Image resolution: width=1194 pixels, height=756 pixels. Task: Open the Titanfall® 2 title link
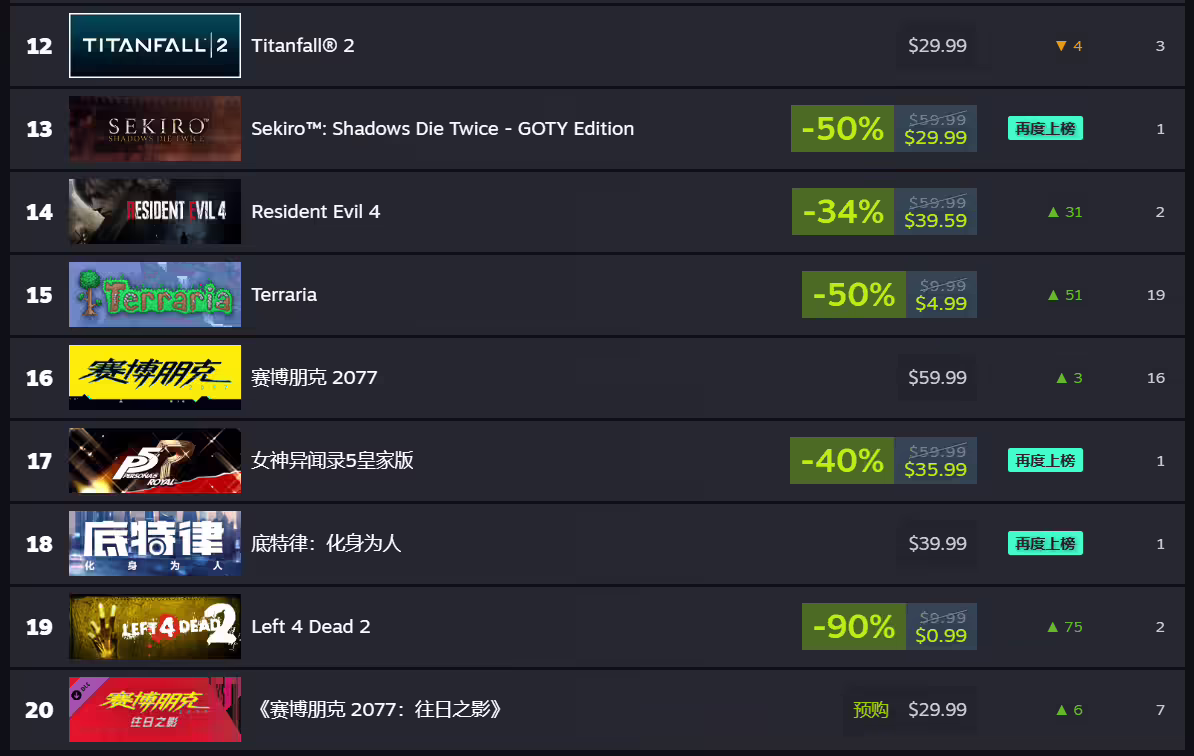(303, 45)
